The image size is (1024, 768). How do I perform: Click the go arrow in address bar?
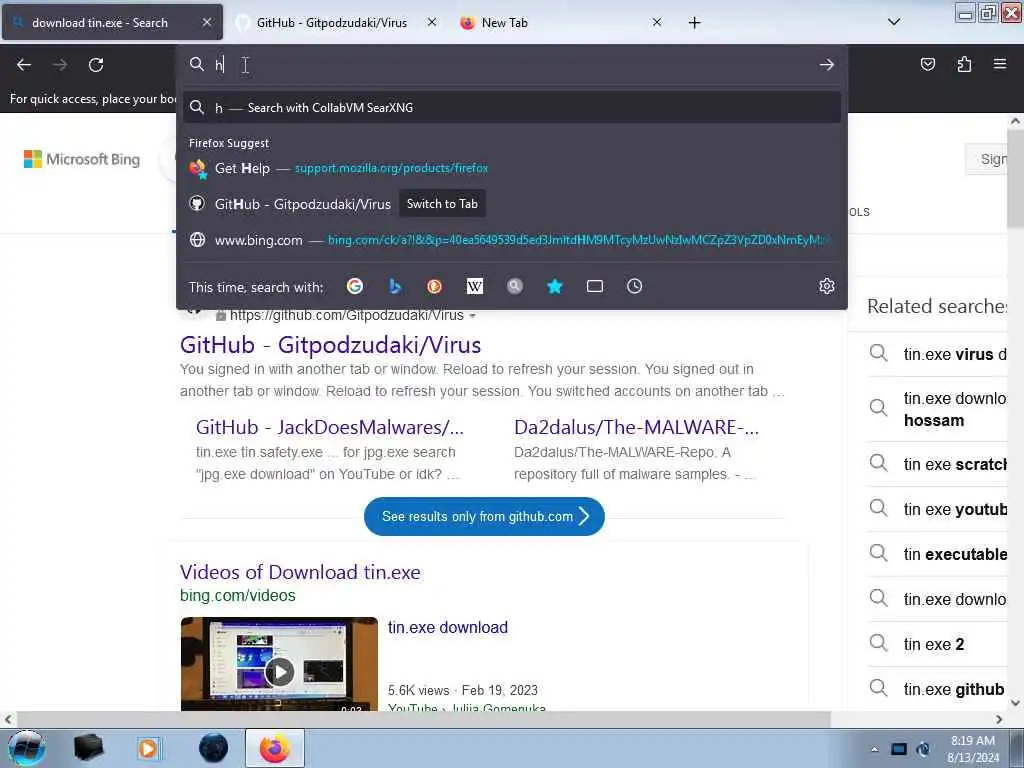(827, 65)
